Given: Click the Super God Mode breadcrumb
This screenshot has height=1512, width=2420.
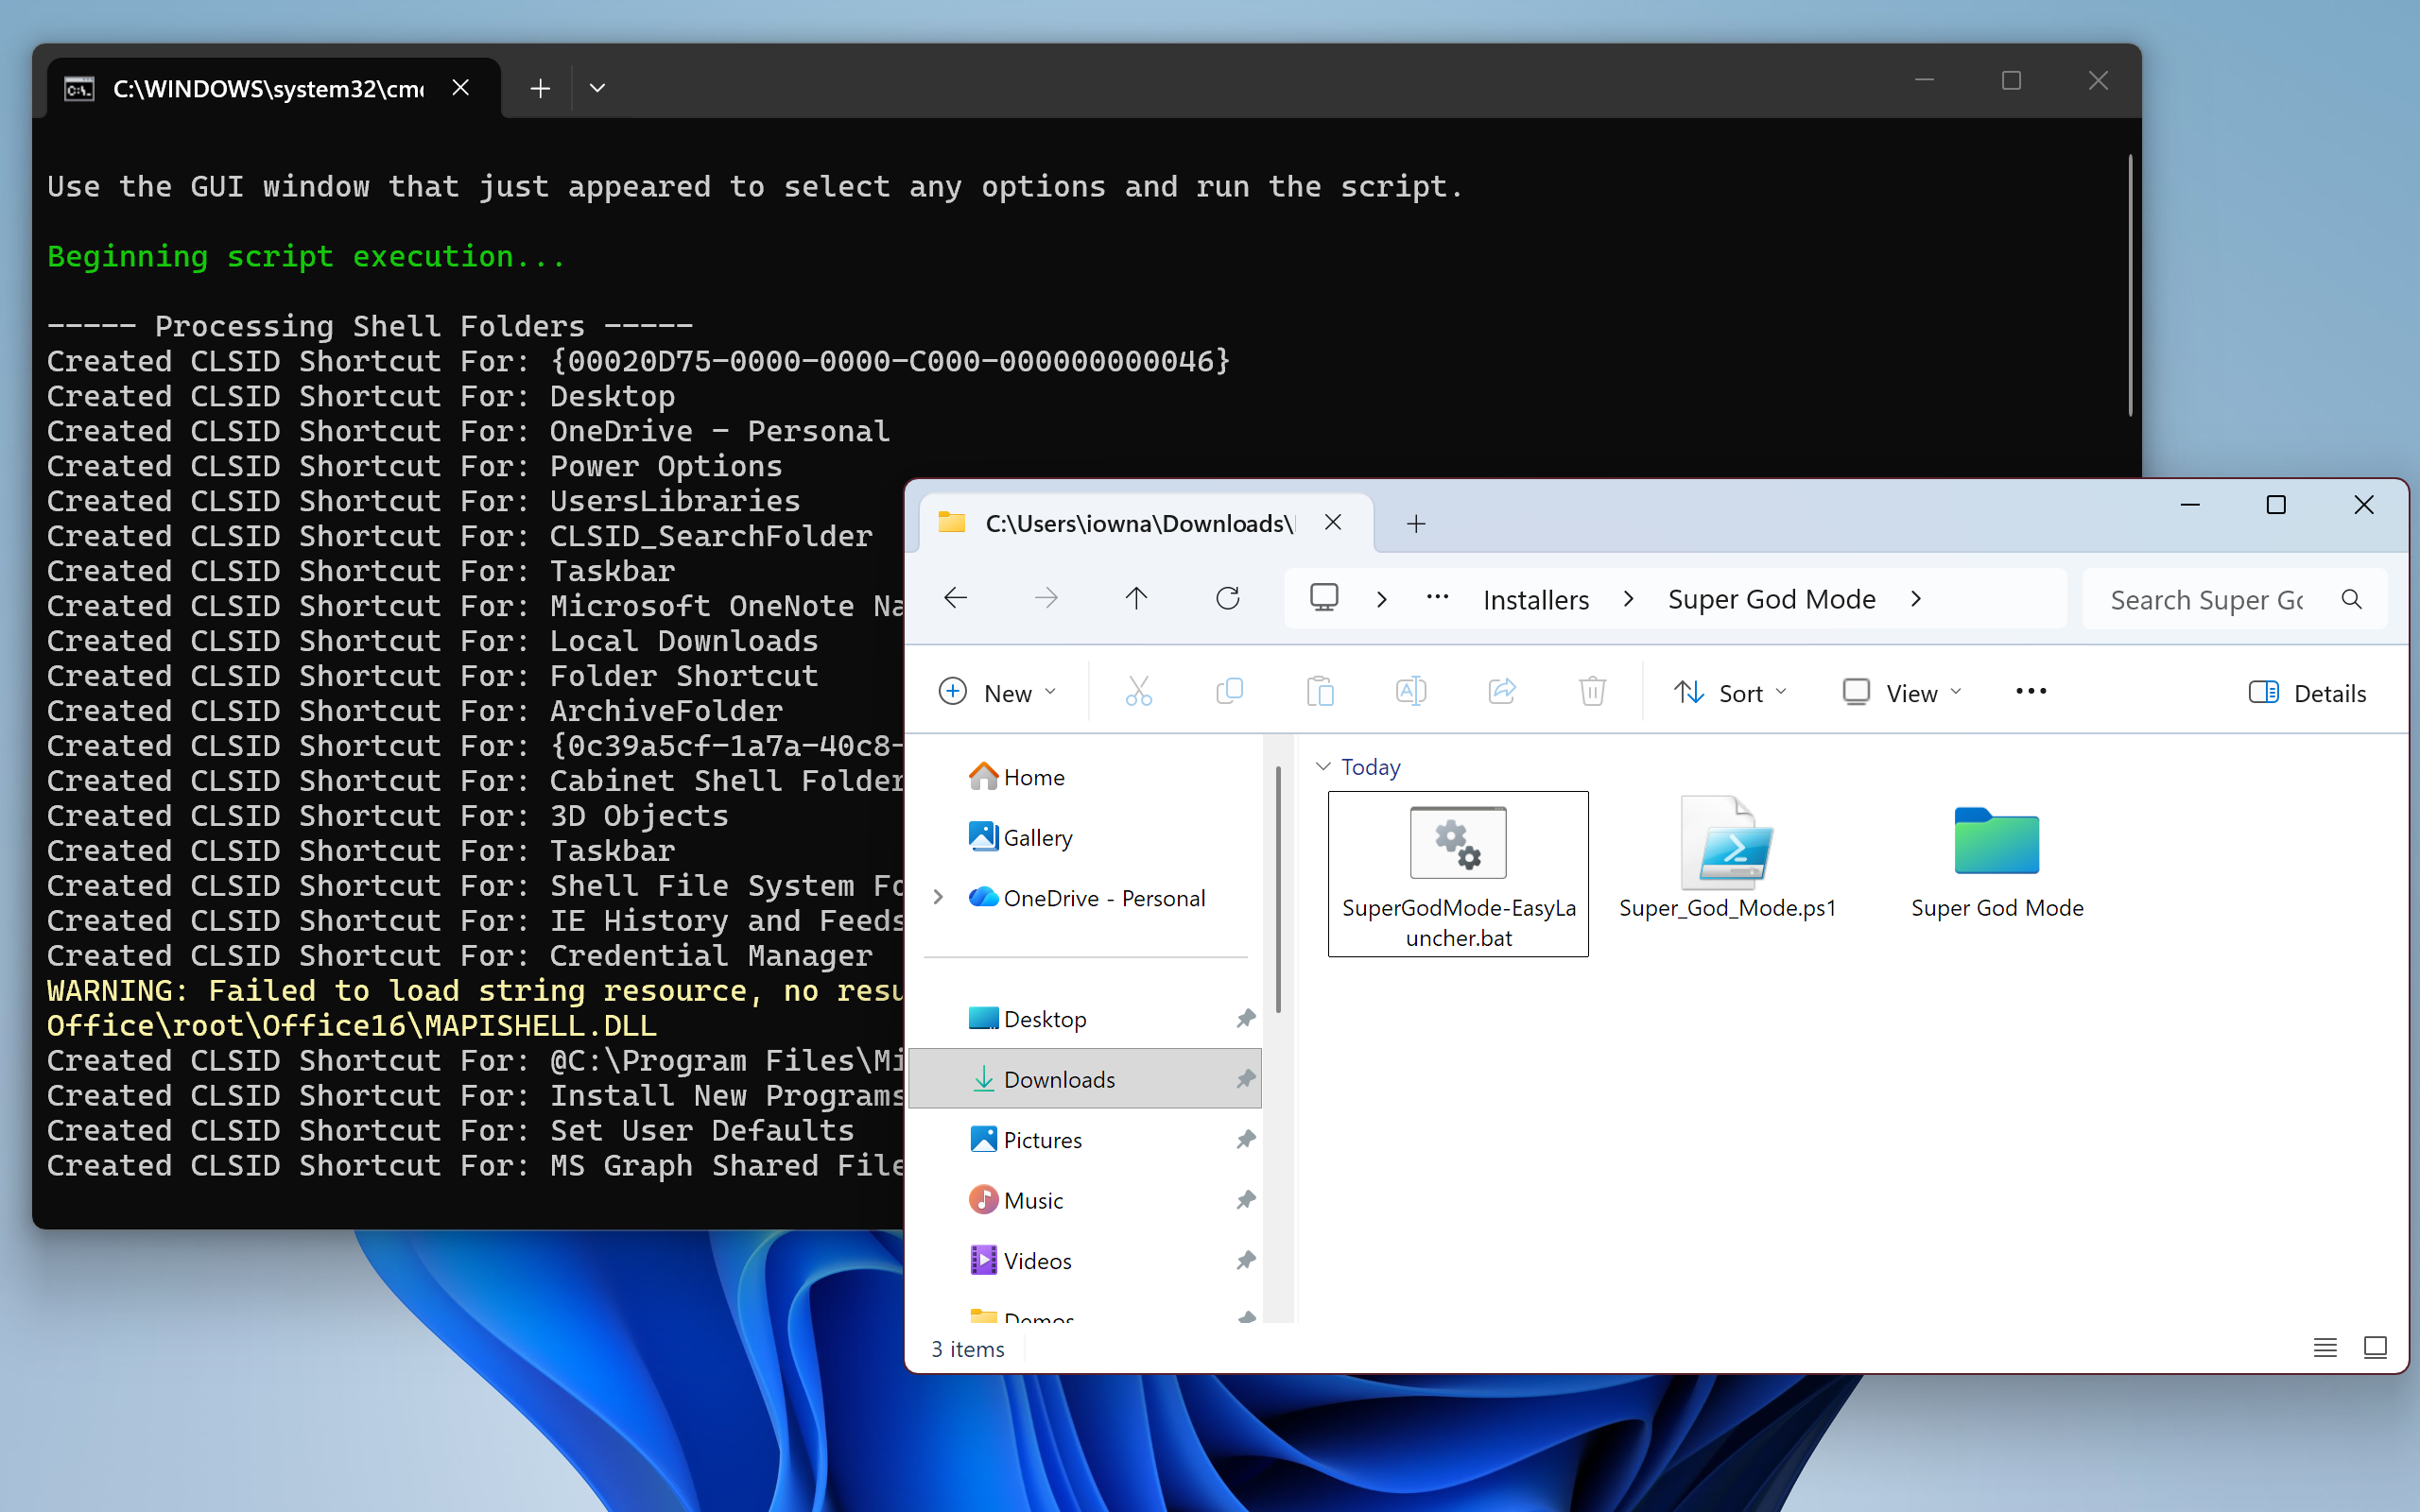Looking at the screenshot, I should pos(1771,599).
